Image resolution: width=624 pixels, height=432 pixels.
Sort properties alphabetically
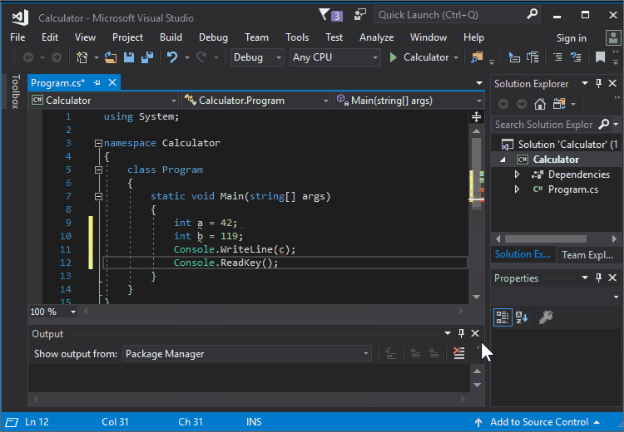tap(523, 317)
